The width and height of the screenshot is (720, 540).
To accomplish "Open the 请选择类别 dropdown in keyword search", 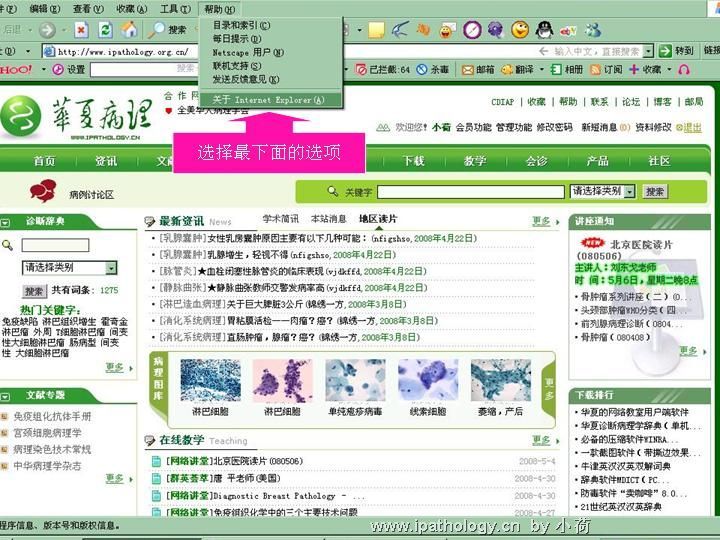I will point(630,191).
